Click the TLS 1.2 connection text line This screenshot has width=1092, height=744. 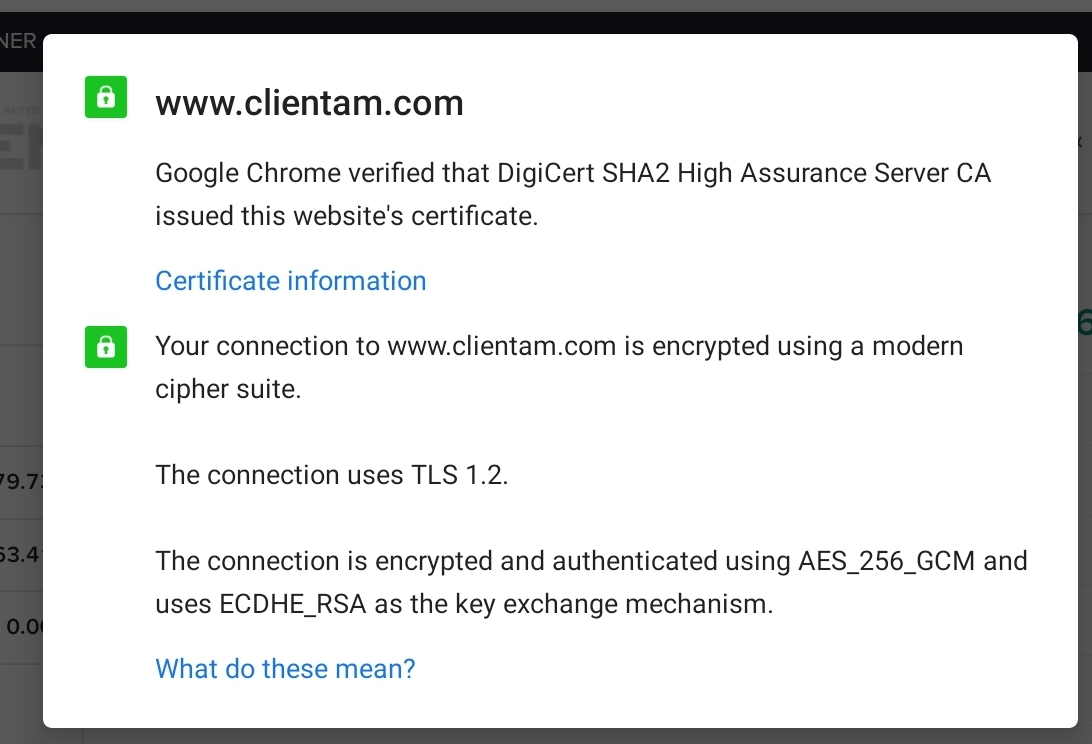click(x=332, y=474)
